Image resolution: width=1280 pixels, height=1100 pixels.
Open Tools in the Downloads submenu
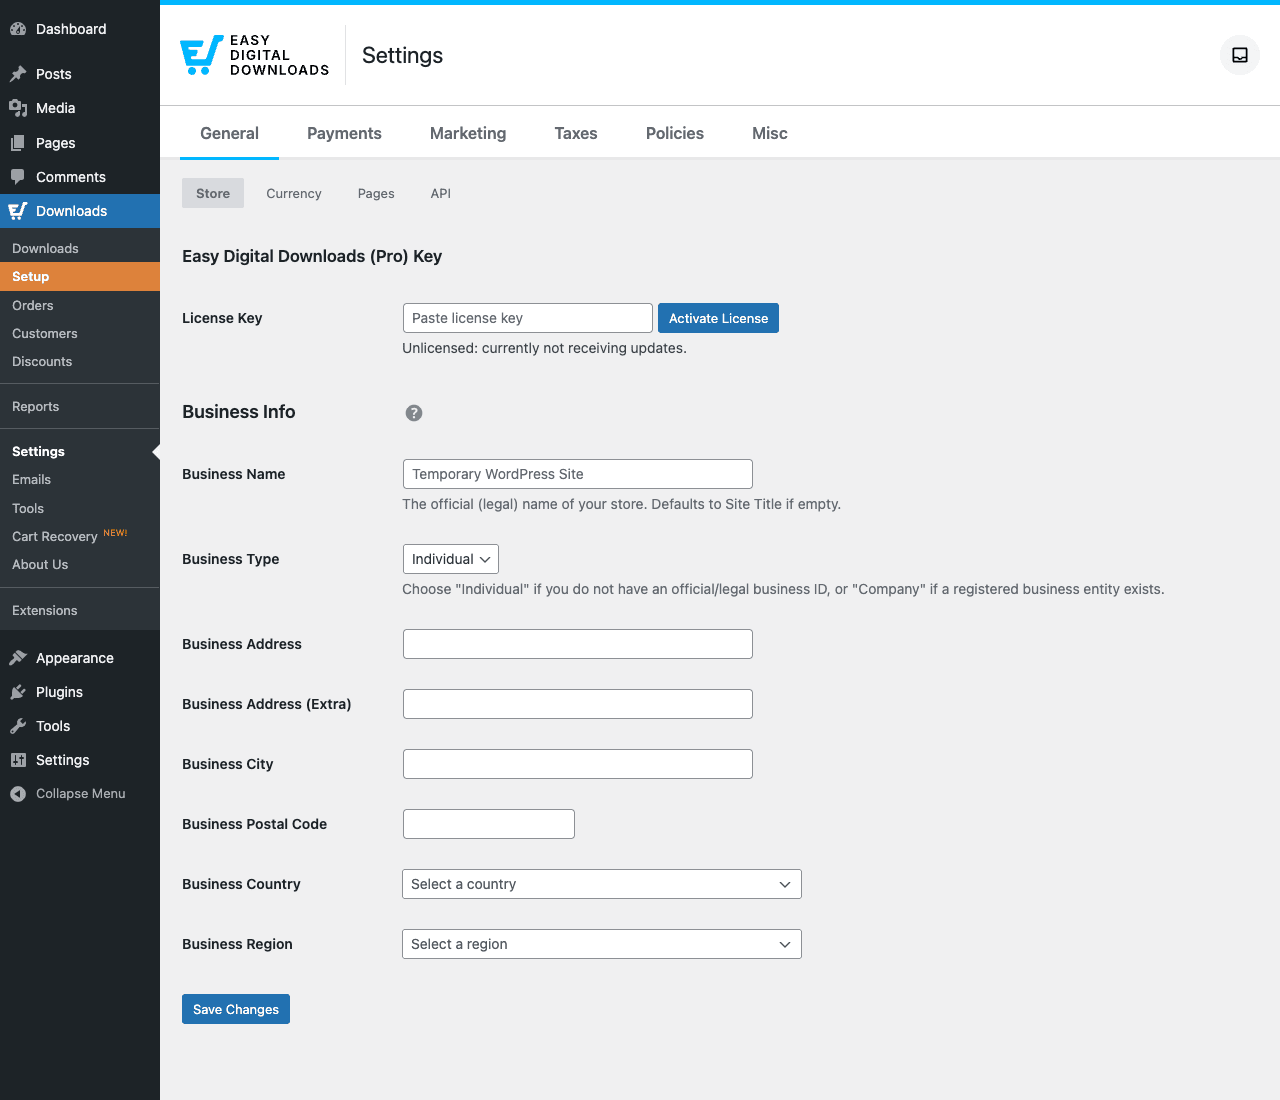[80, 508]
